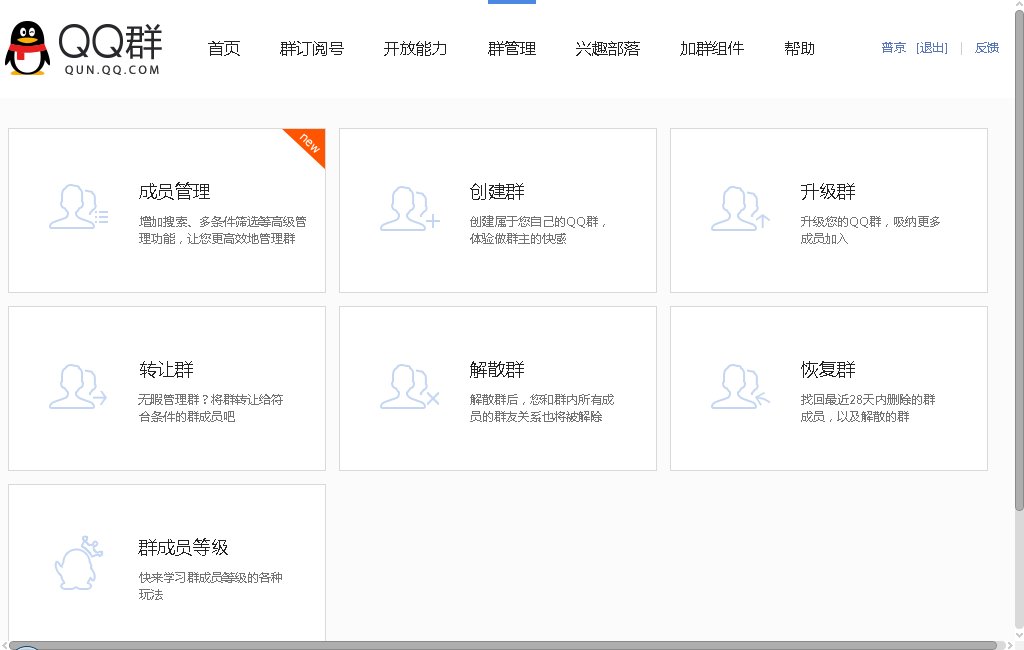The width and height of the screenshot is (1024, 650).
Task: Open the 开放能力 menu item
Action: pyautogui.click(x=413, y=47)
